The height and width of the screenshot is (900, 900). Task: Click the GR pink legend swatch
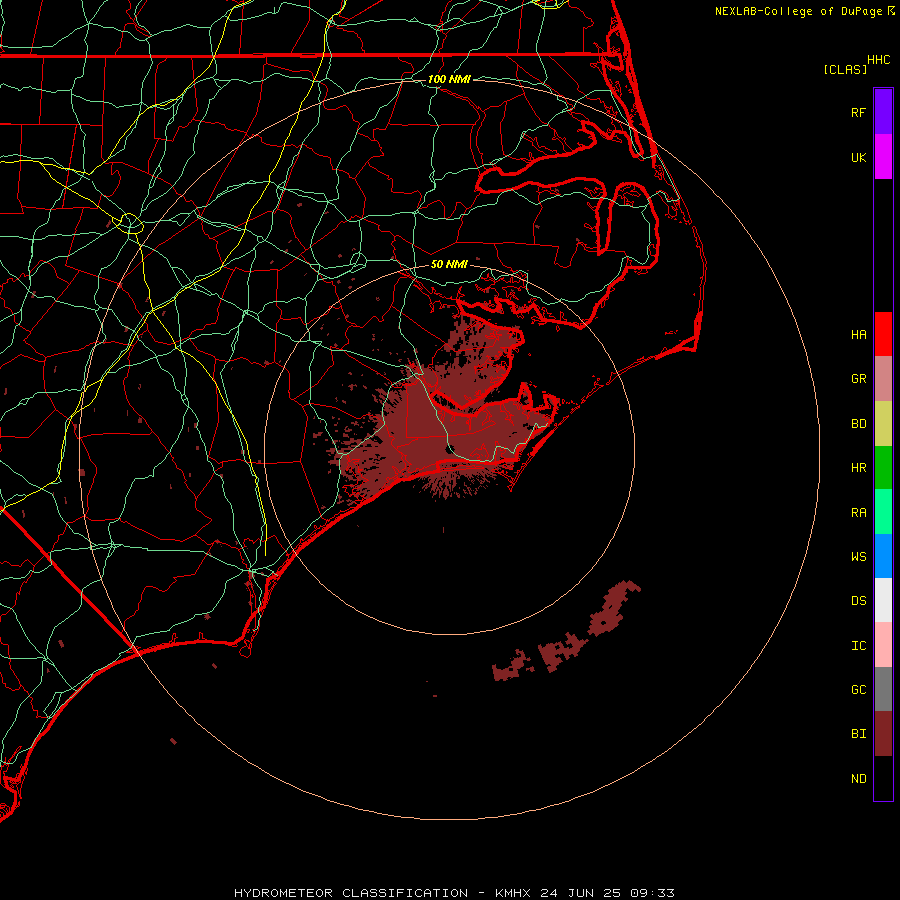(x=883, y=379)
